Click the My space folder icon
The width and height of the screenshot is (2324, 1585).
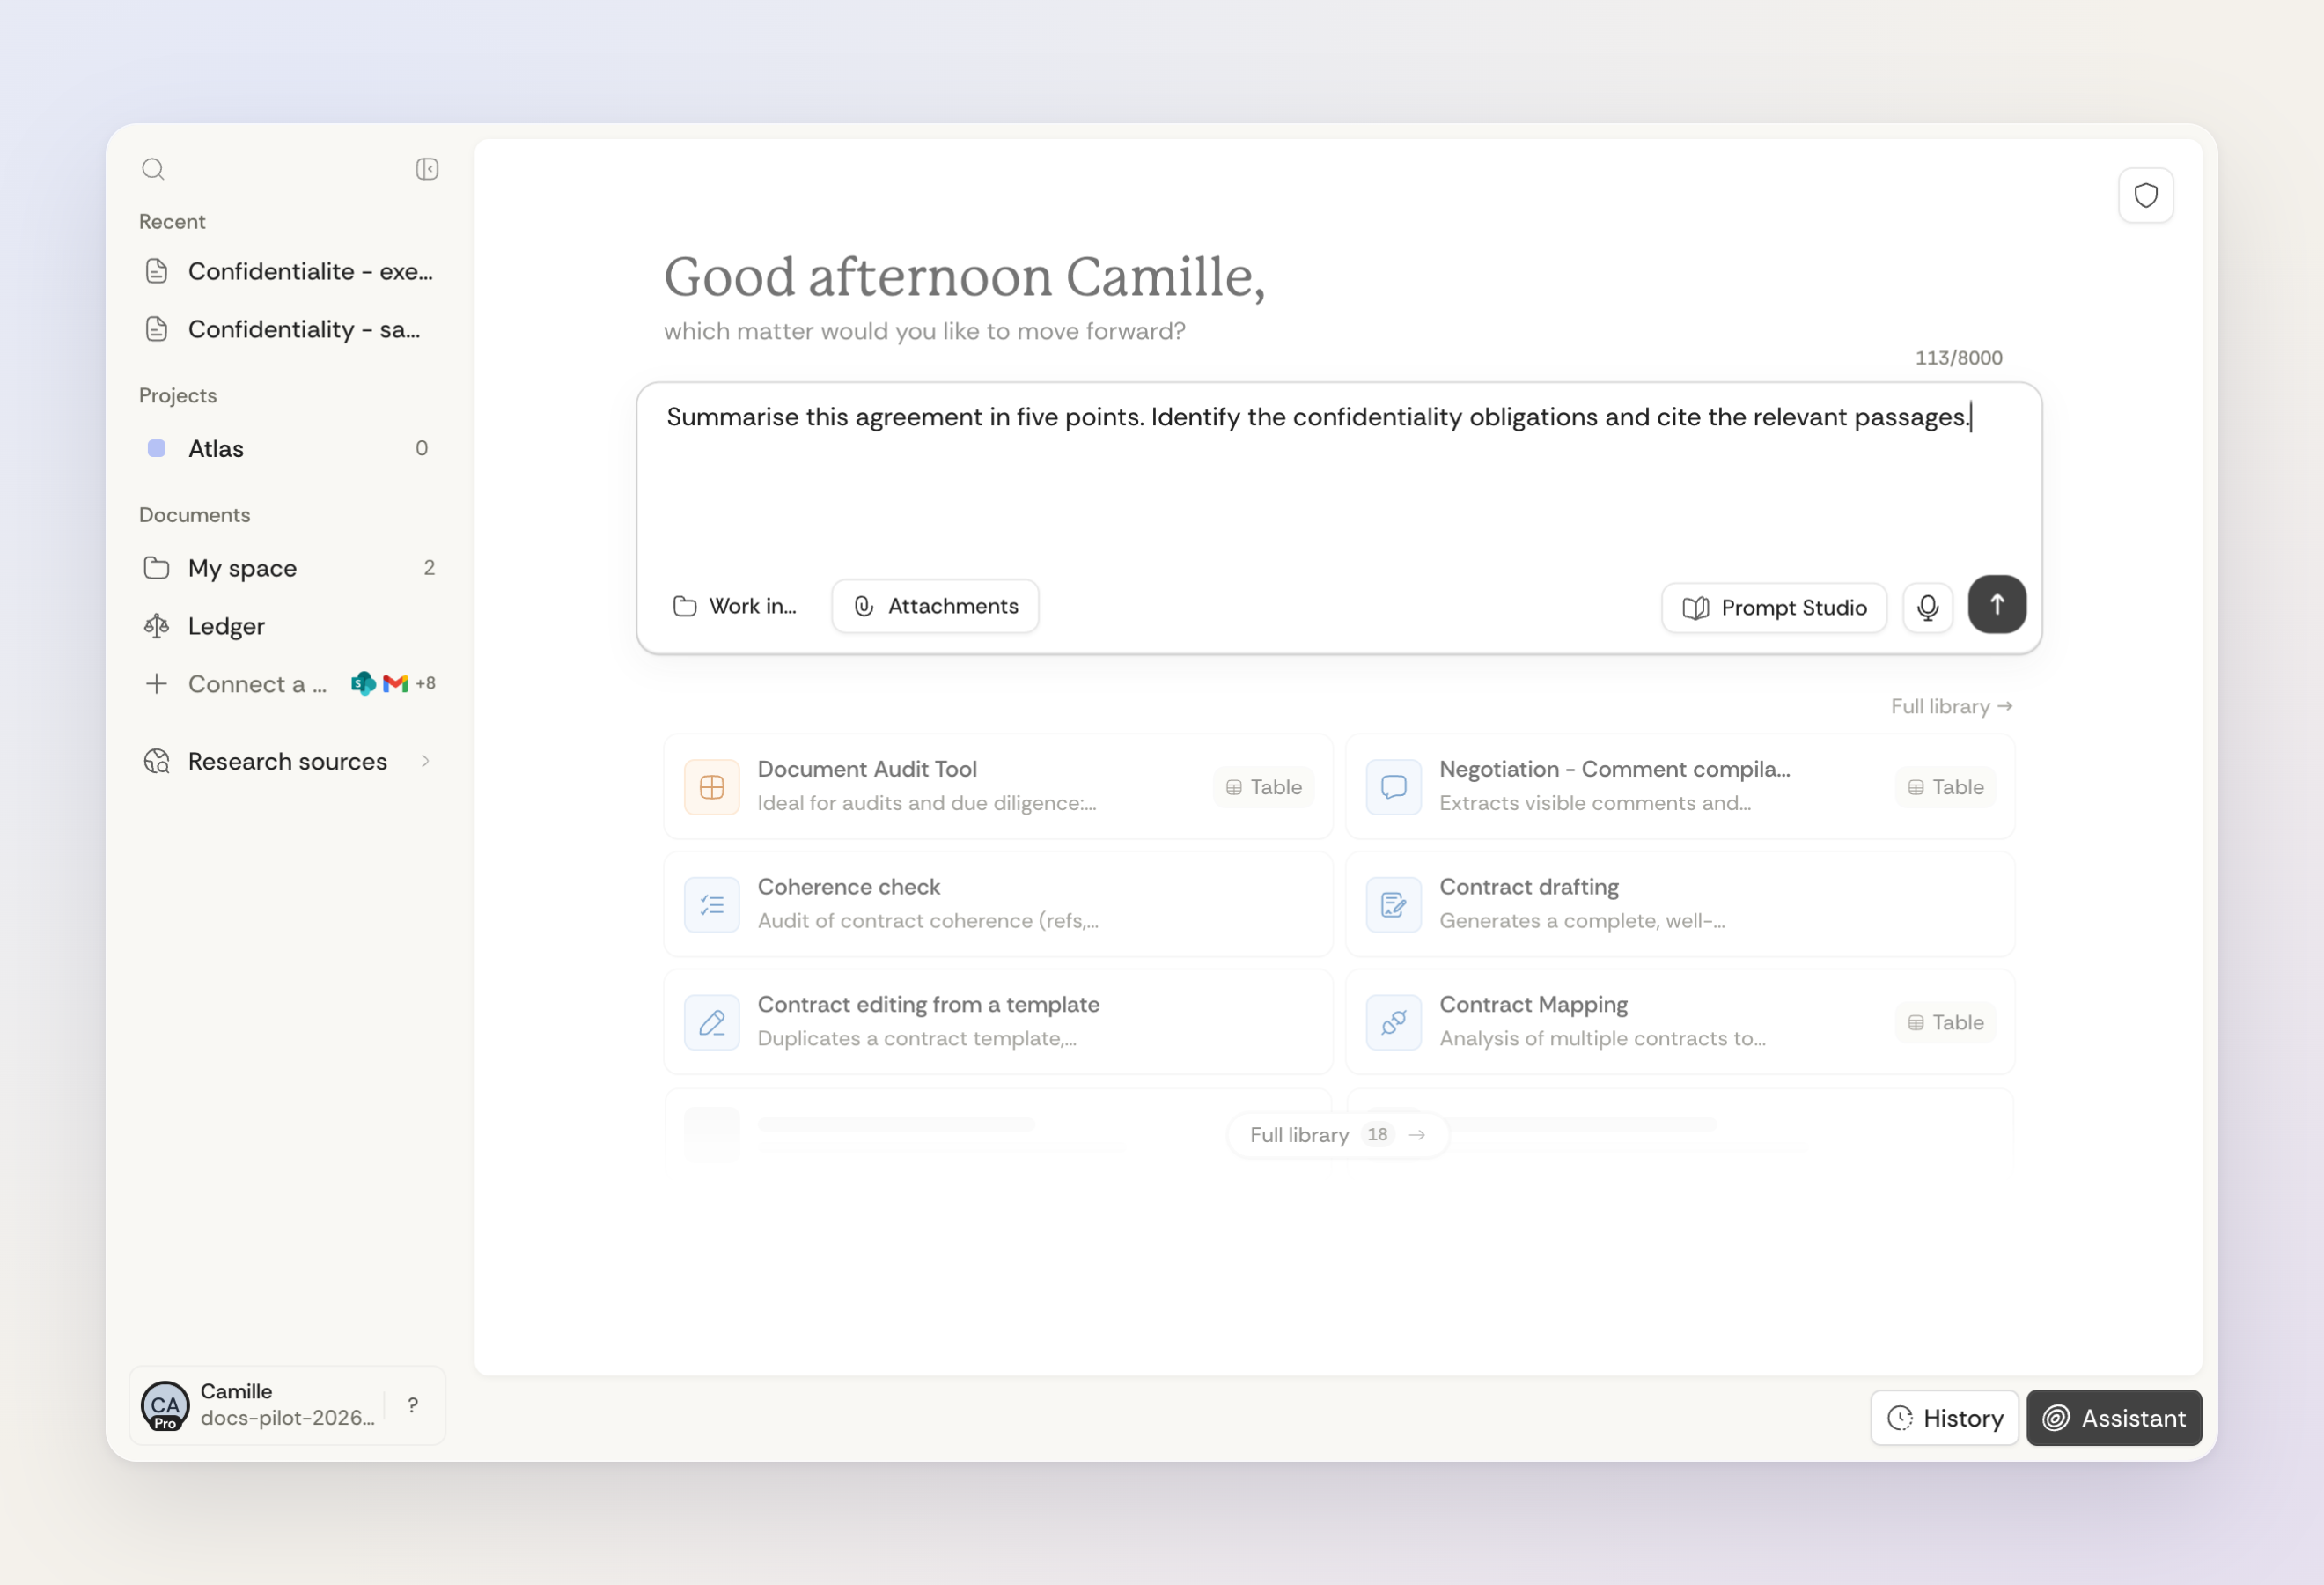pos(157,568)
